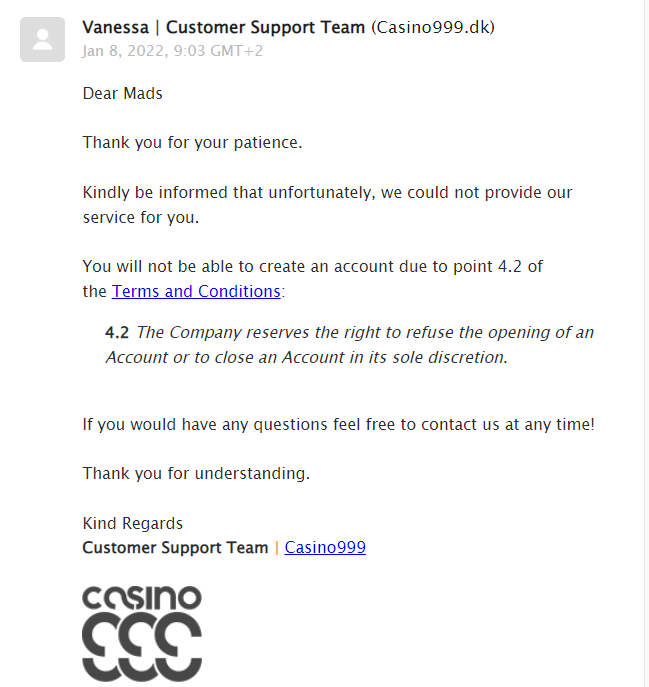Click the Casino999.dk domain in the header
Viewport: 649px width, 687px height.
pos(433,27)
